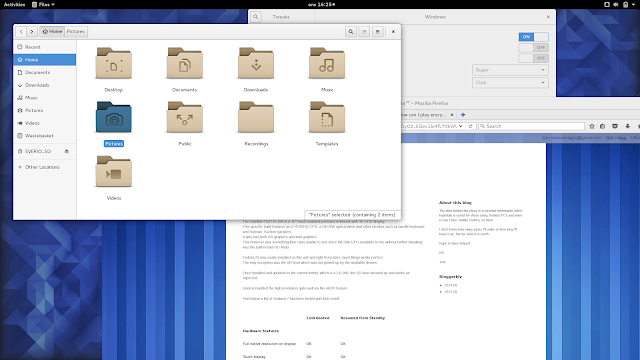Viewport: 640px width, 360px height.
Task: Focus the Firefox Search field
Action: [x=531, y=126]
